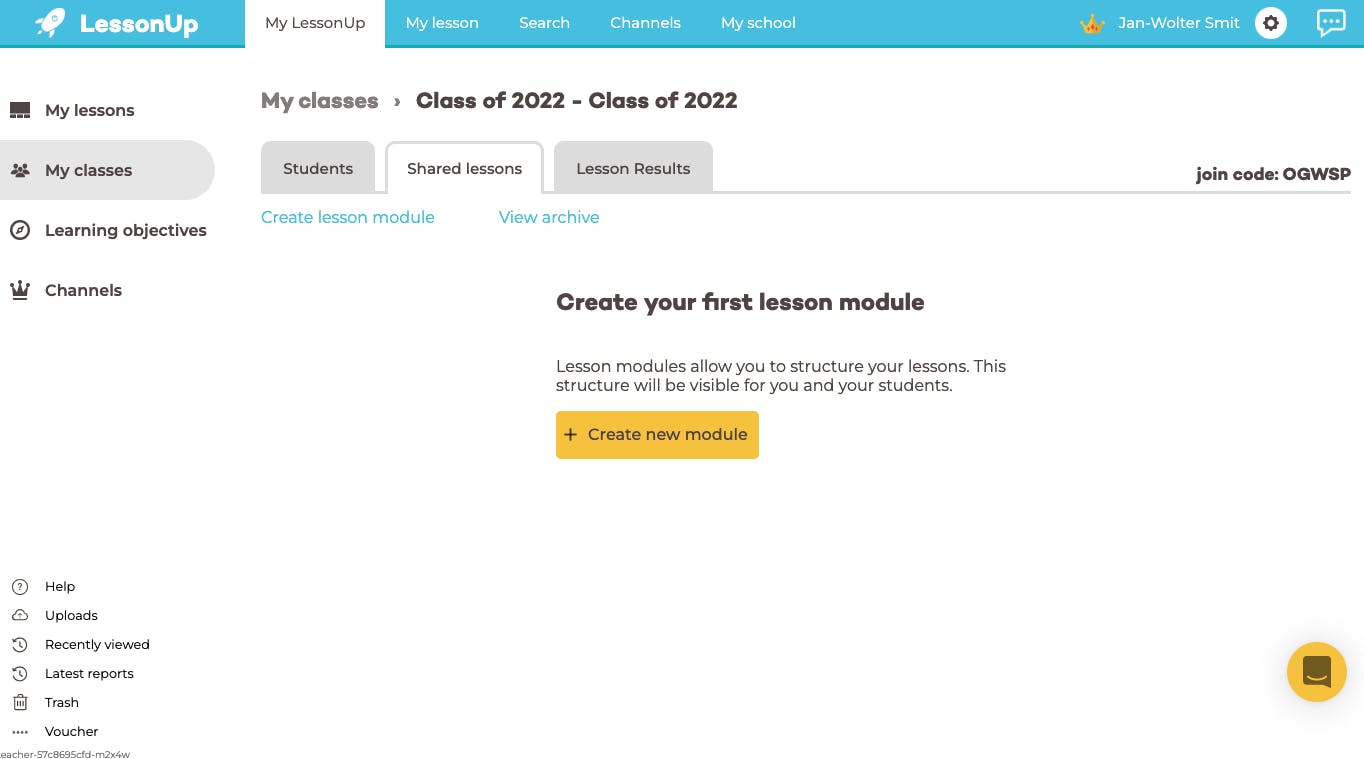Open the Search menu in top bar

[544, 23]
